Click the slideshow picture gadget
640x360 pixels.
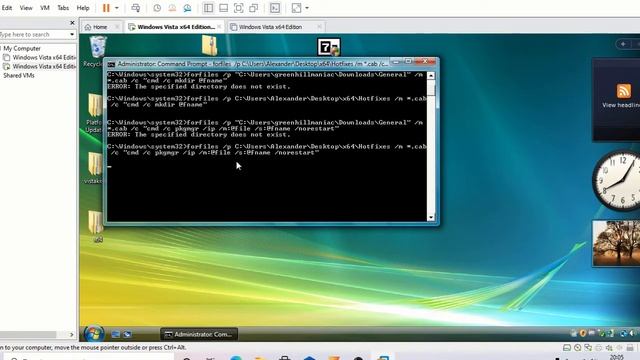point(616,243)
